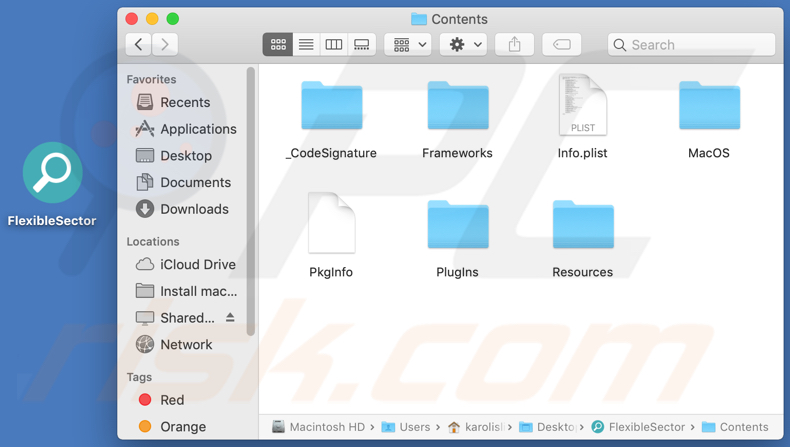
Task: Click Users in the path bar
Action: [406, 427]
